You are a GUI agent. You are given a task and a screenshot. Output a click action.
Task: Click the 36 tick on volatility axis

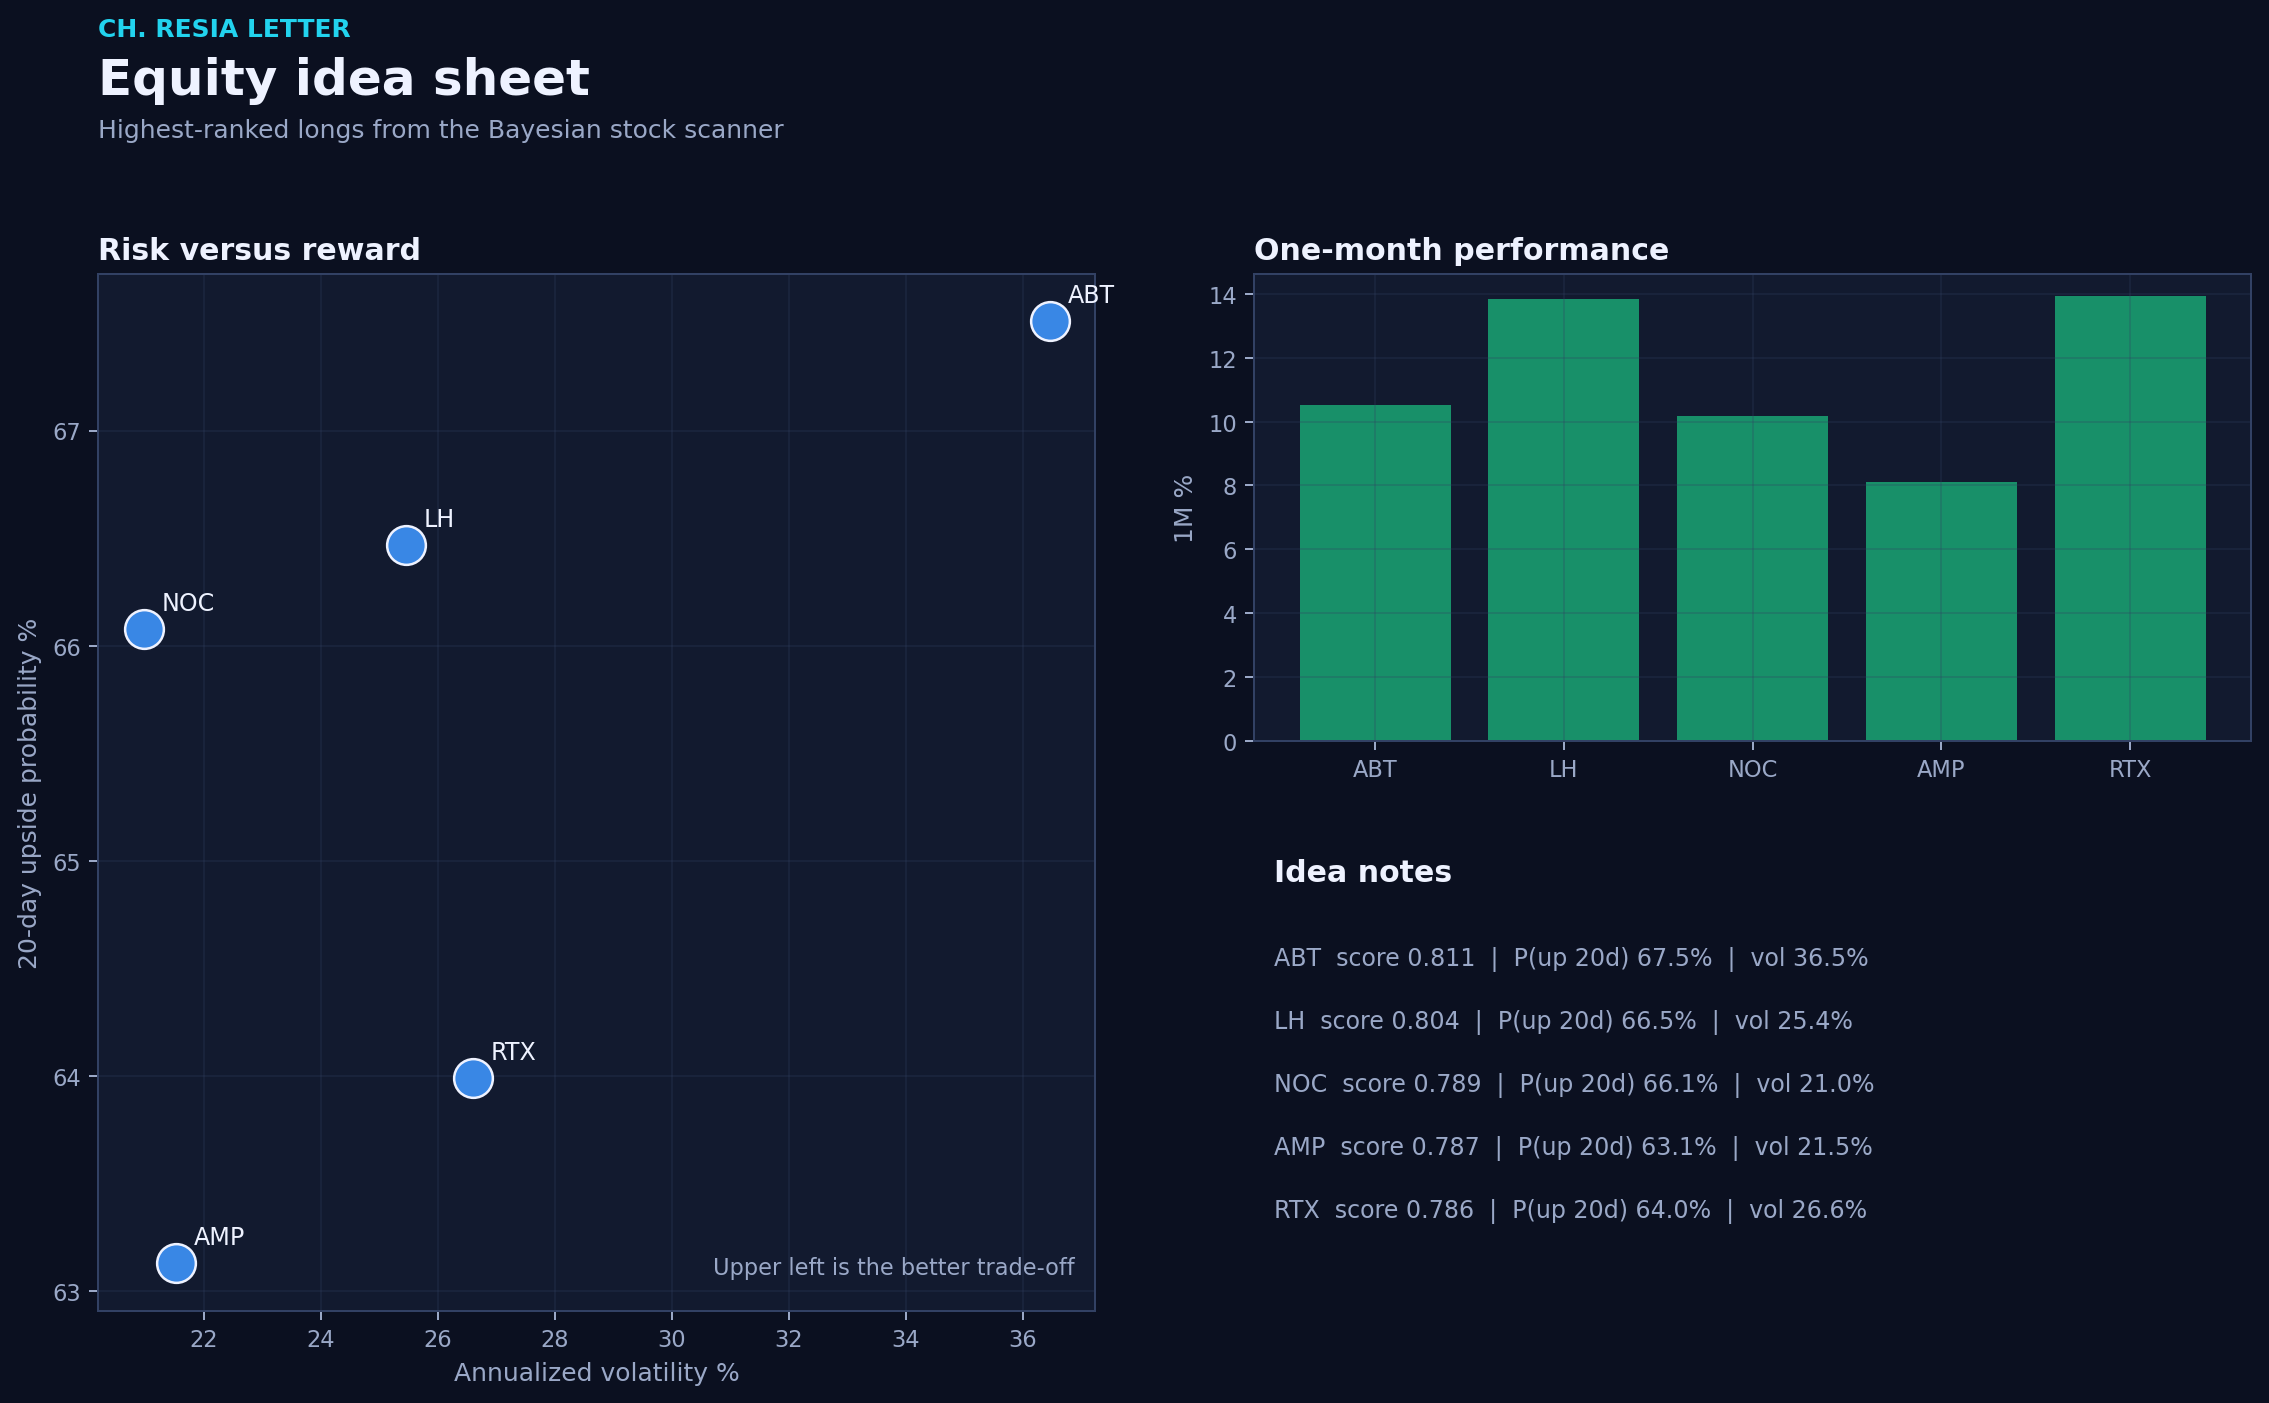[1023, 1339]
